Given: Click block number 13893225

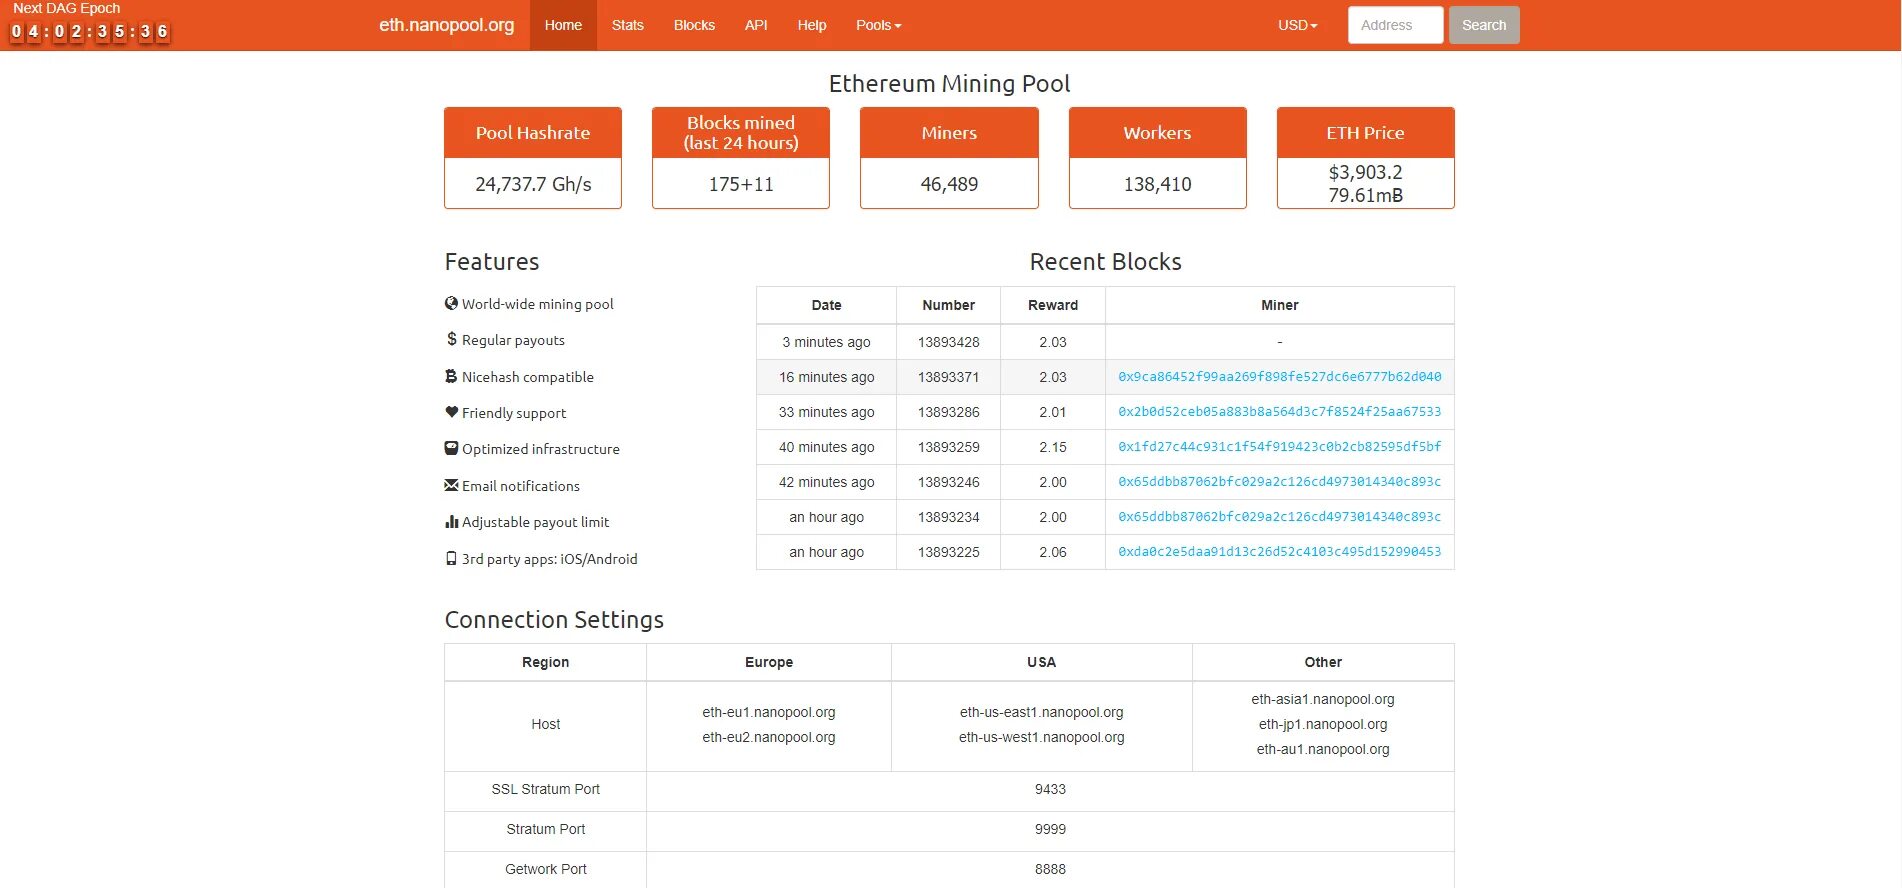Looking at the screenshot, I should pyautogui.click(x=948, y=552).
